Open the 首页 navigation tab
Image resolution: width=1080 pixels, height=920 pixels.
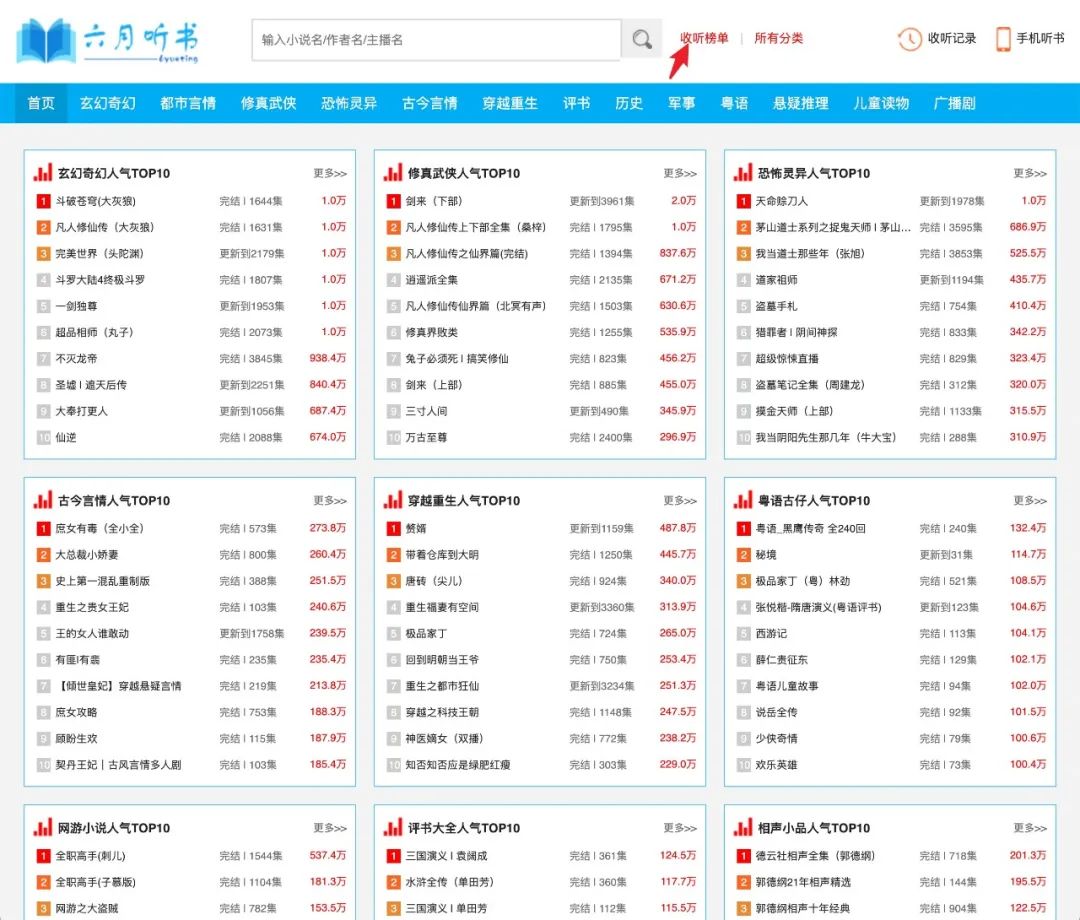pyautogui.click(x=41, y=103)
